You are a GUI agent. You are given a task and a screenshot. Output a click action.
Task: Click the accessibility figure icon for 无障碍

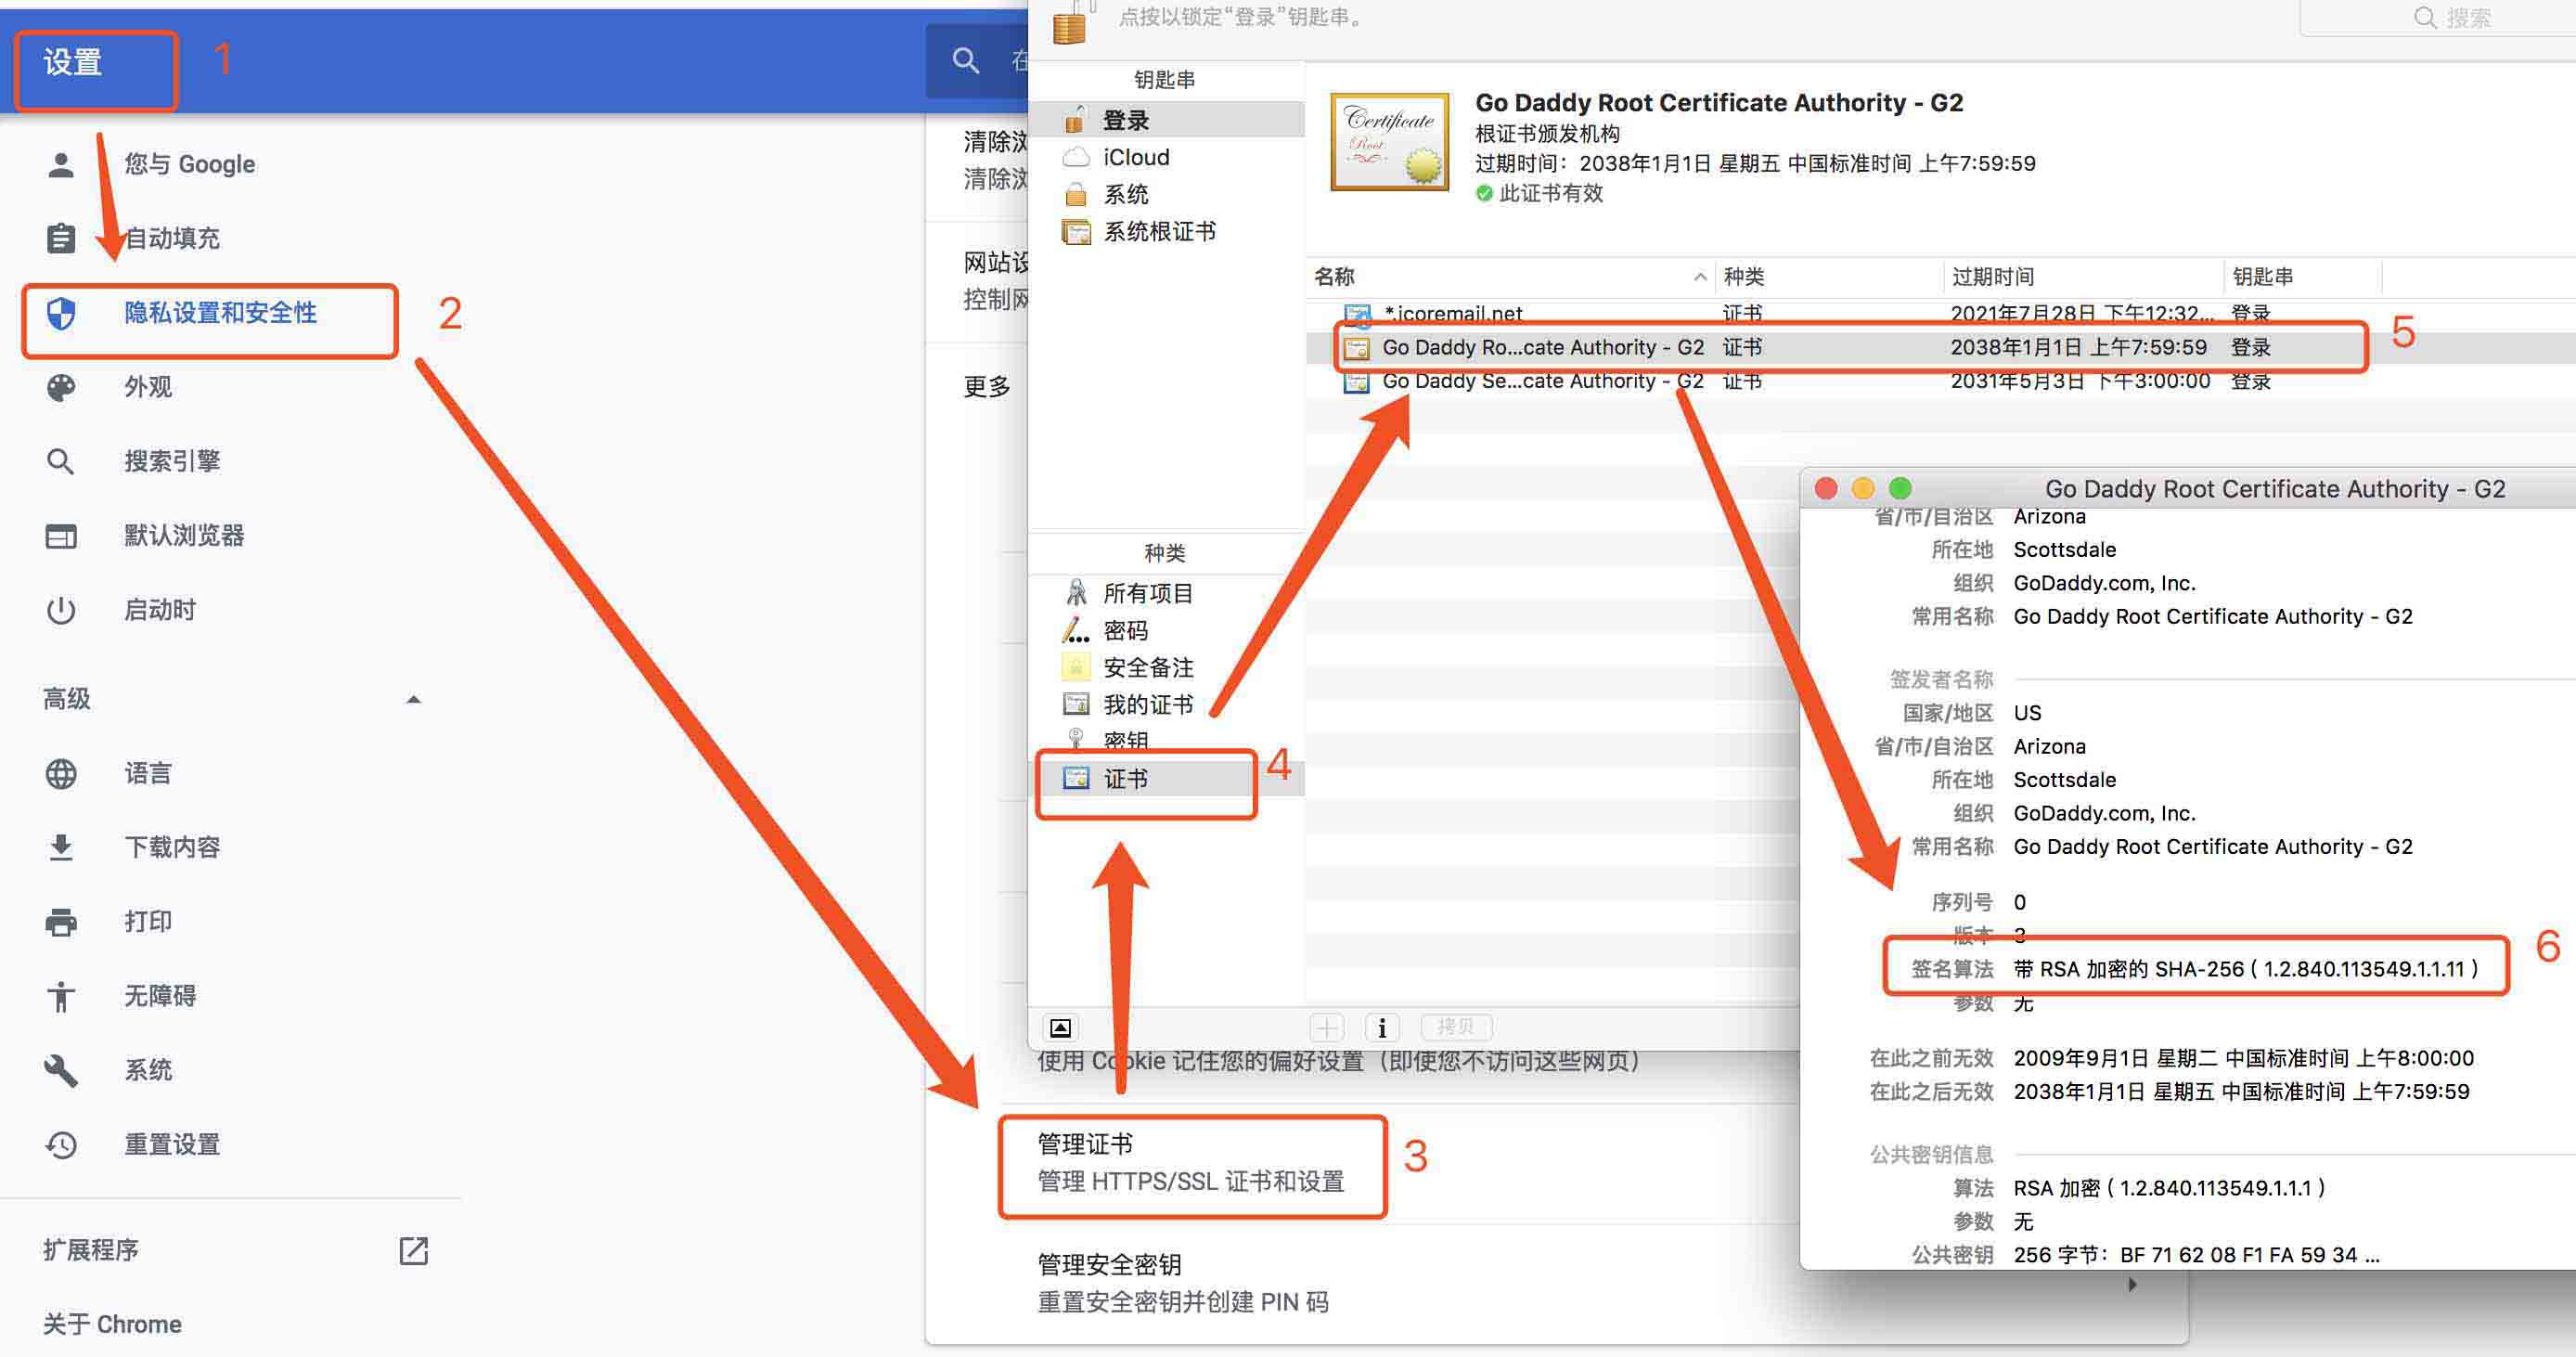(x=61, y=996)
